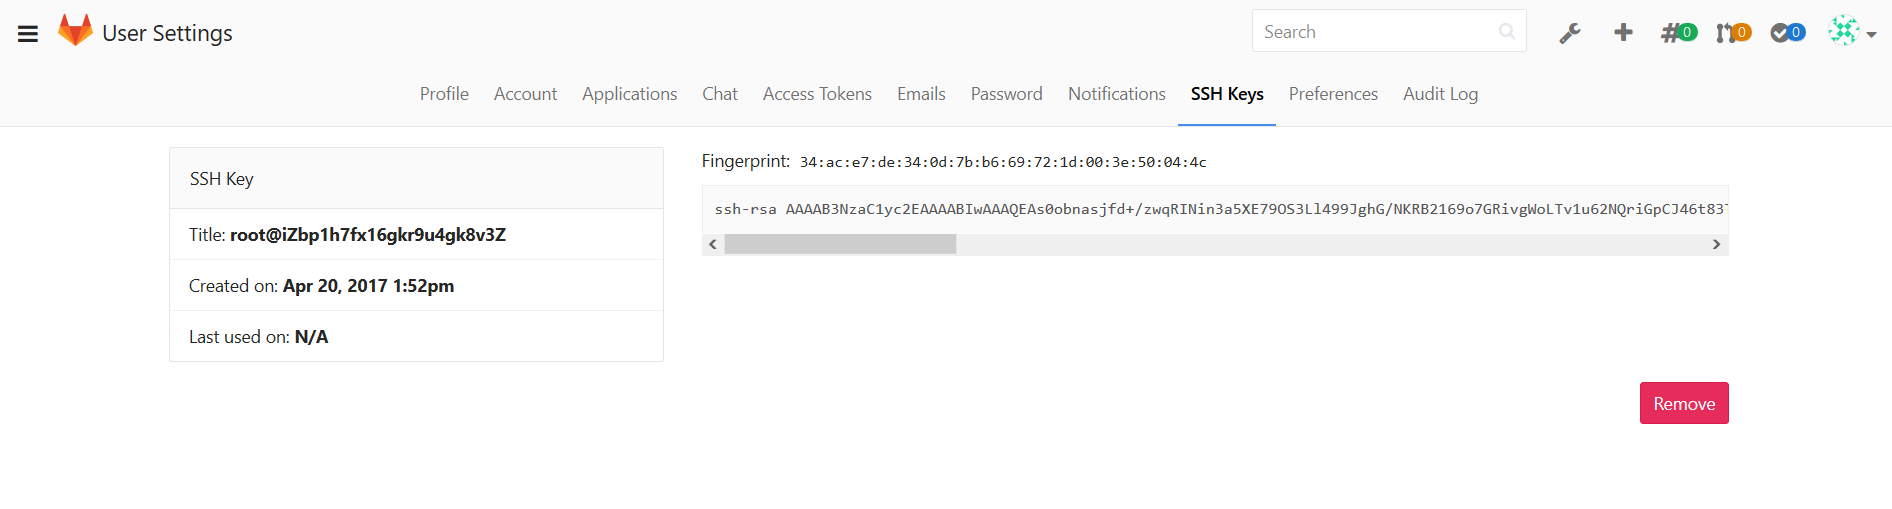Open the hamburger side menu

28,34
